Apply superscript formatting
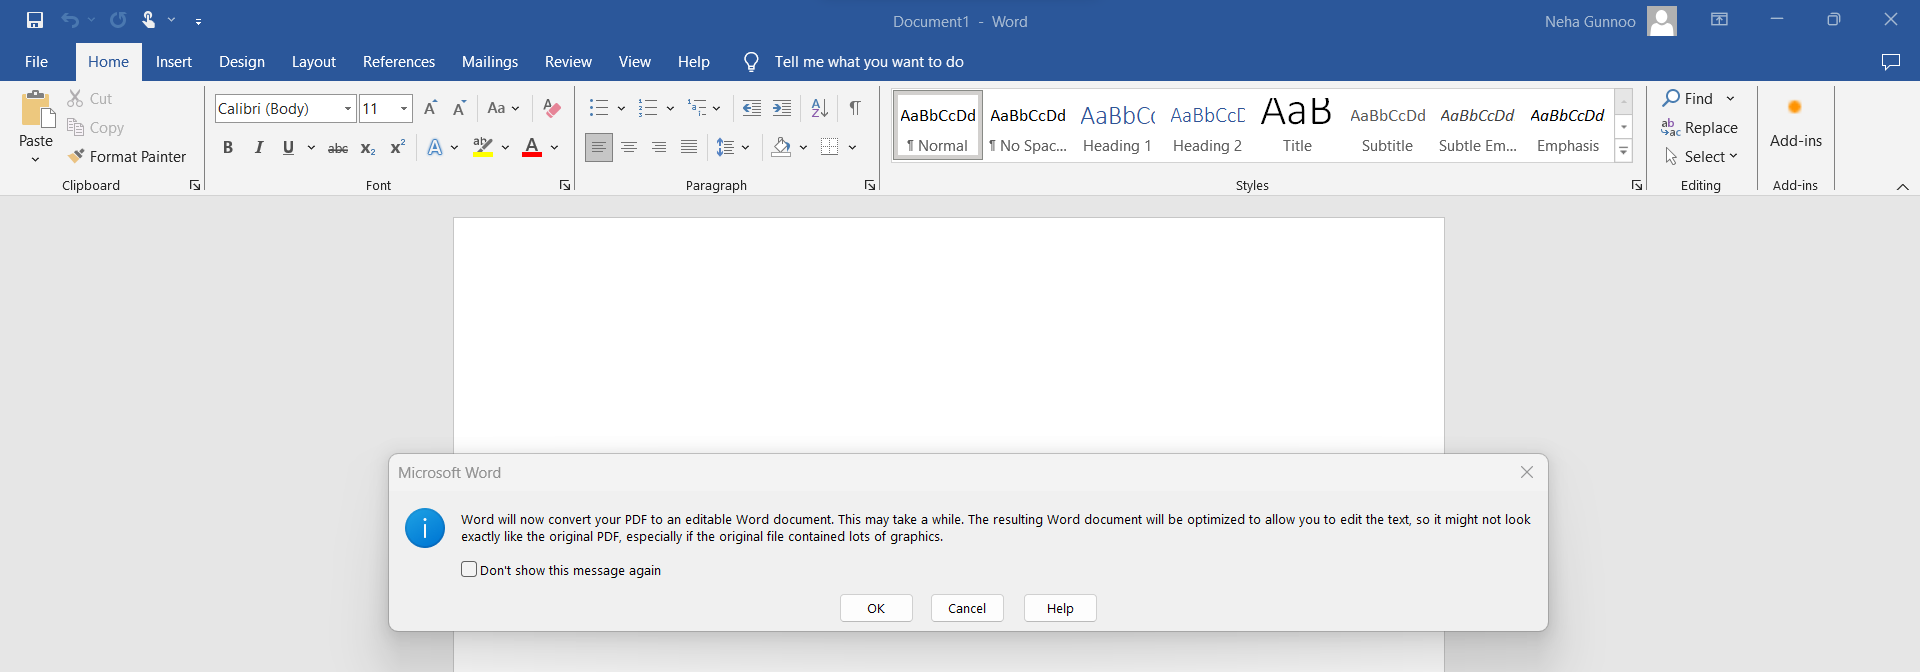1920x672 pixels. [x=397, y=148]
